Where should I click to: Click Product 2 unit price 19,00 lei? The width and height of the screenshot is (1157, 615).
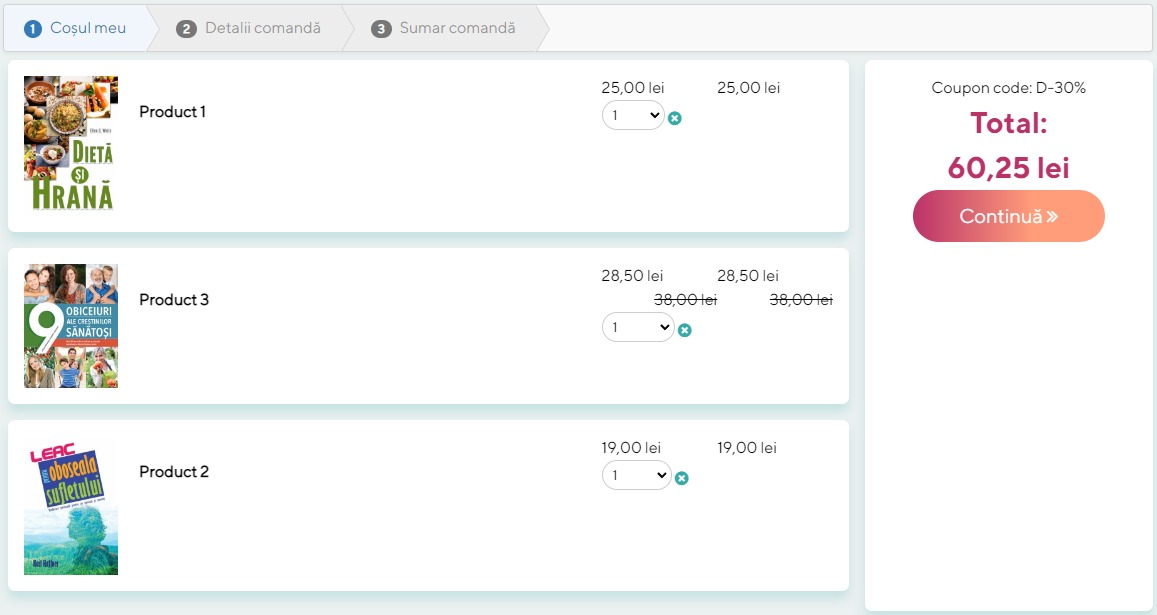(x=631, y=448)
